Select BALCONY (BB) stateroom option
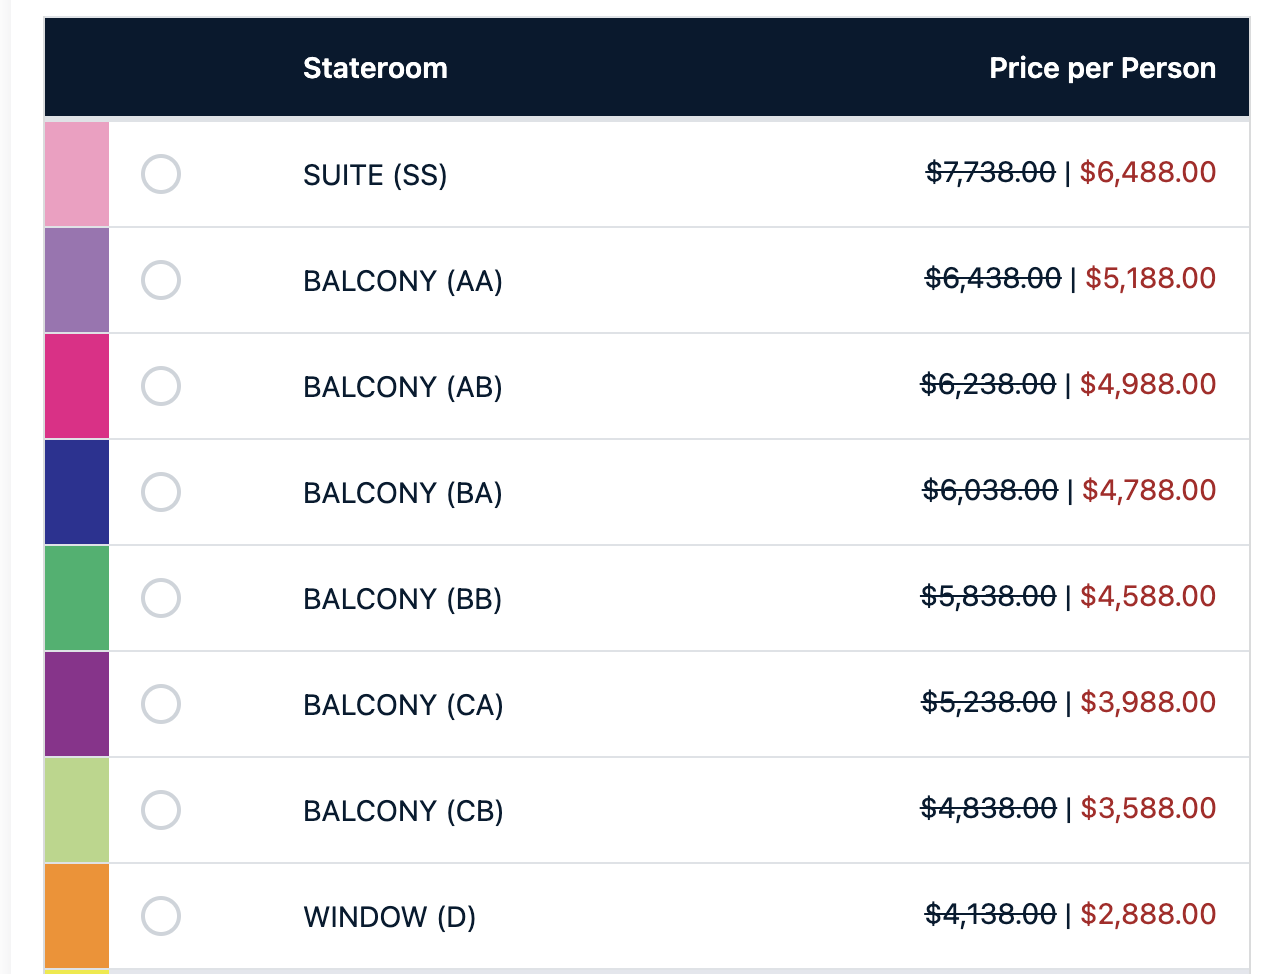 point(161,598)
